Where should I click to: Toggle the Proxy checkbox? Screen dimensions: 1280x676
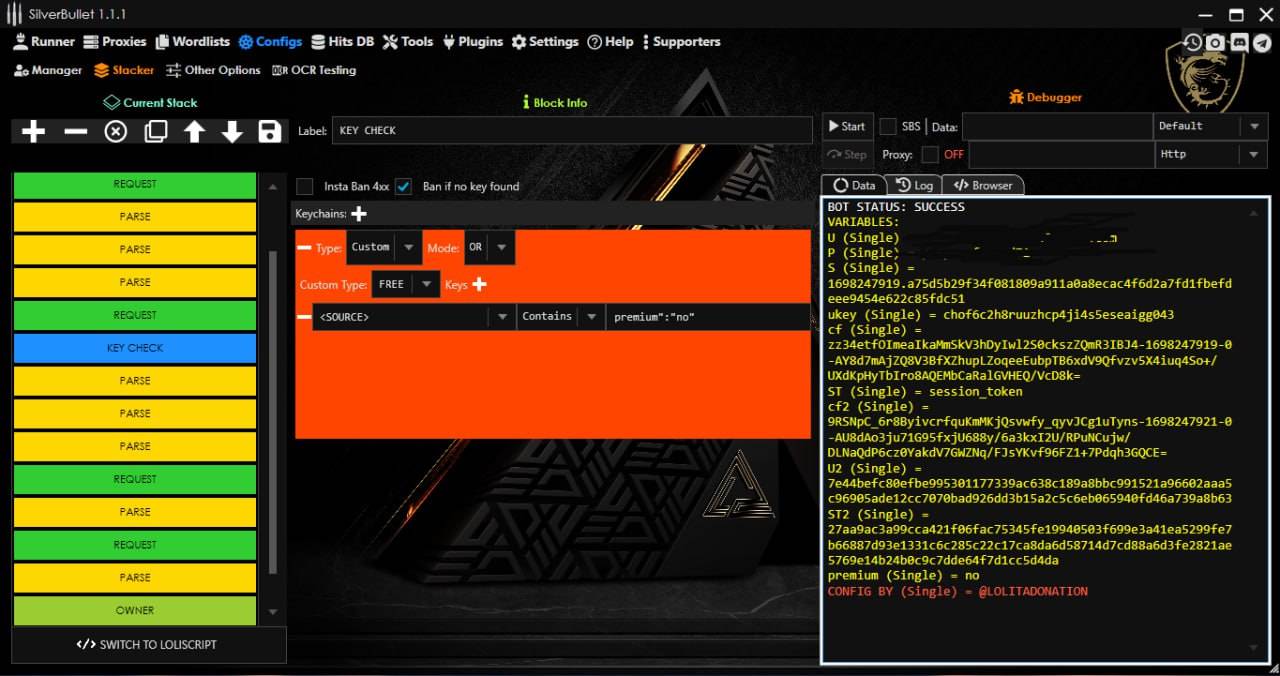click(x=930, y=154)
